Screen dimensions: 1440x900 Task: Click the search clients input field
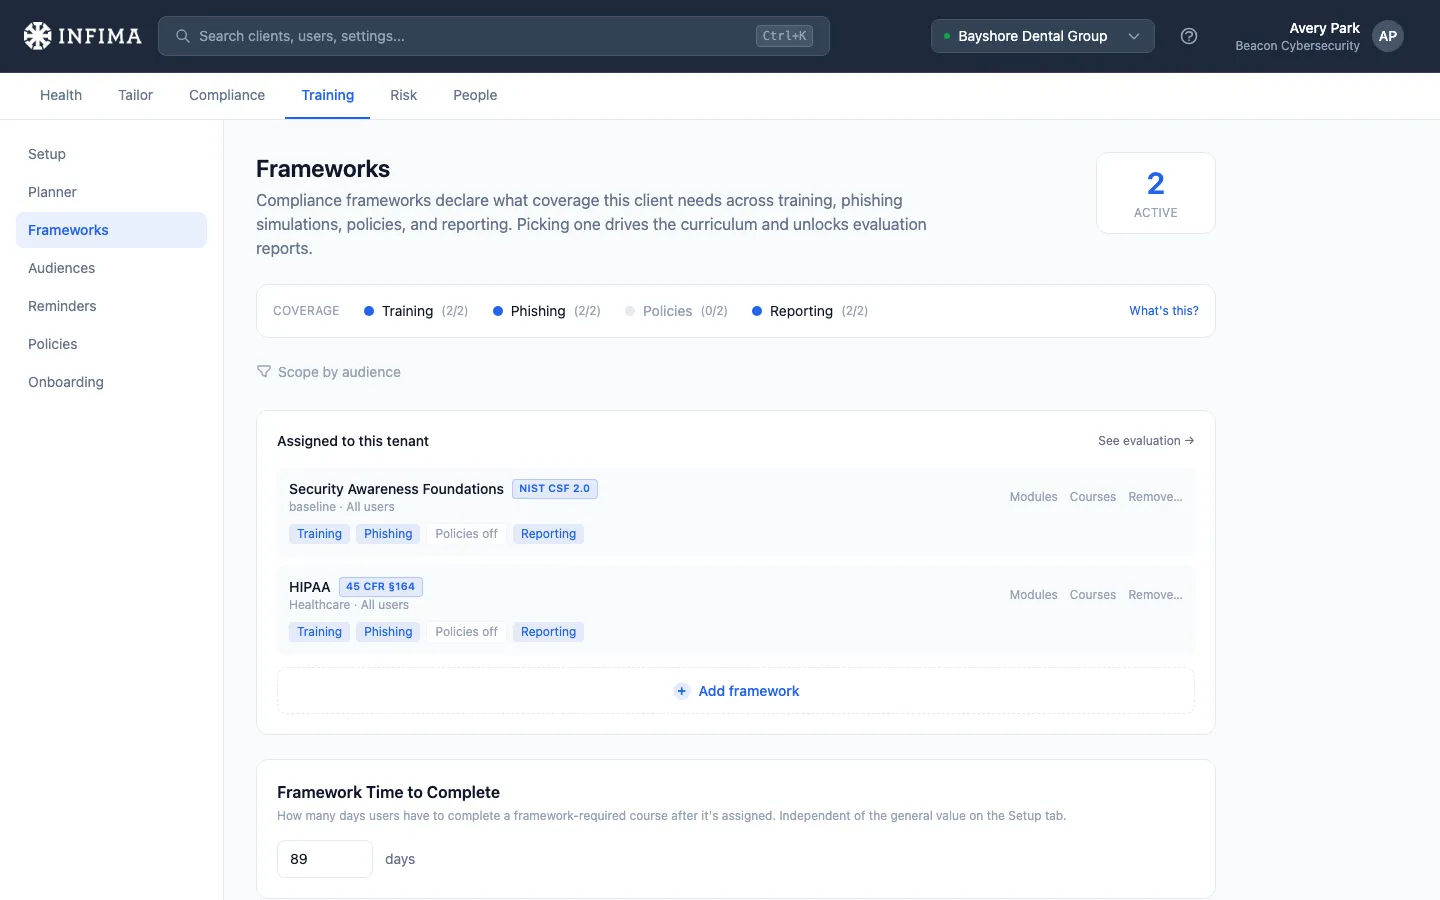494,36
